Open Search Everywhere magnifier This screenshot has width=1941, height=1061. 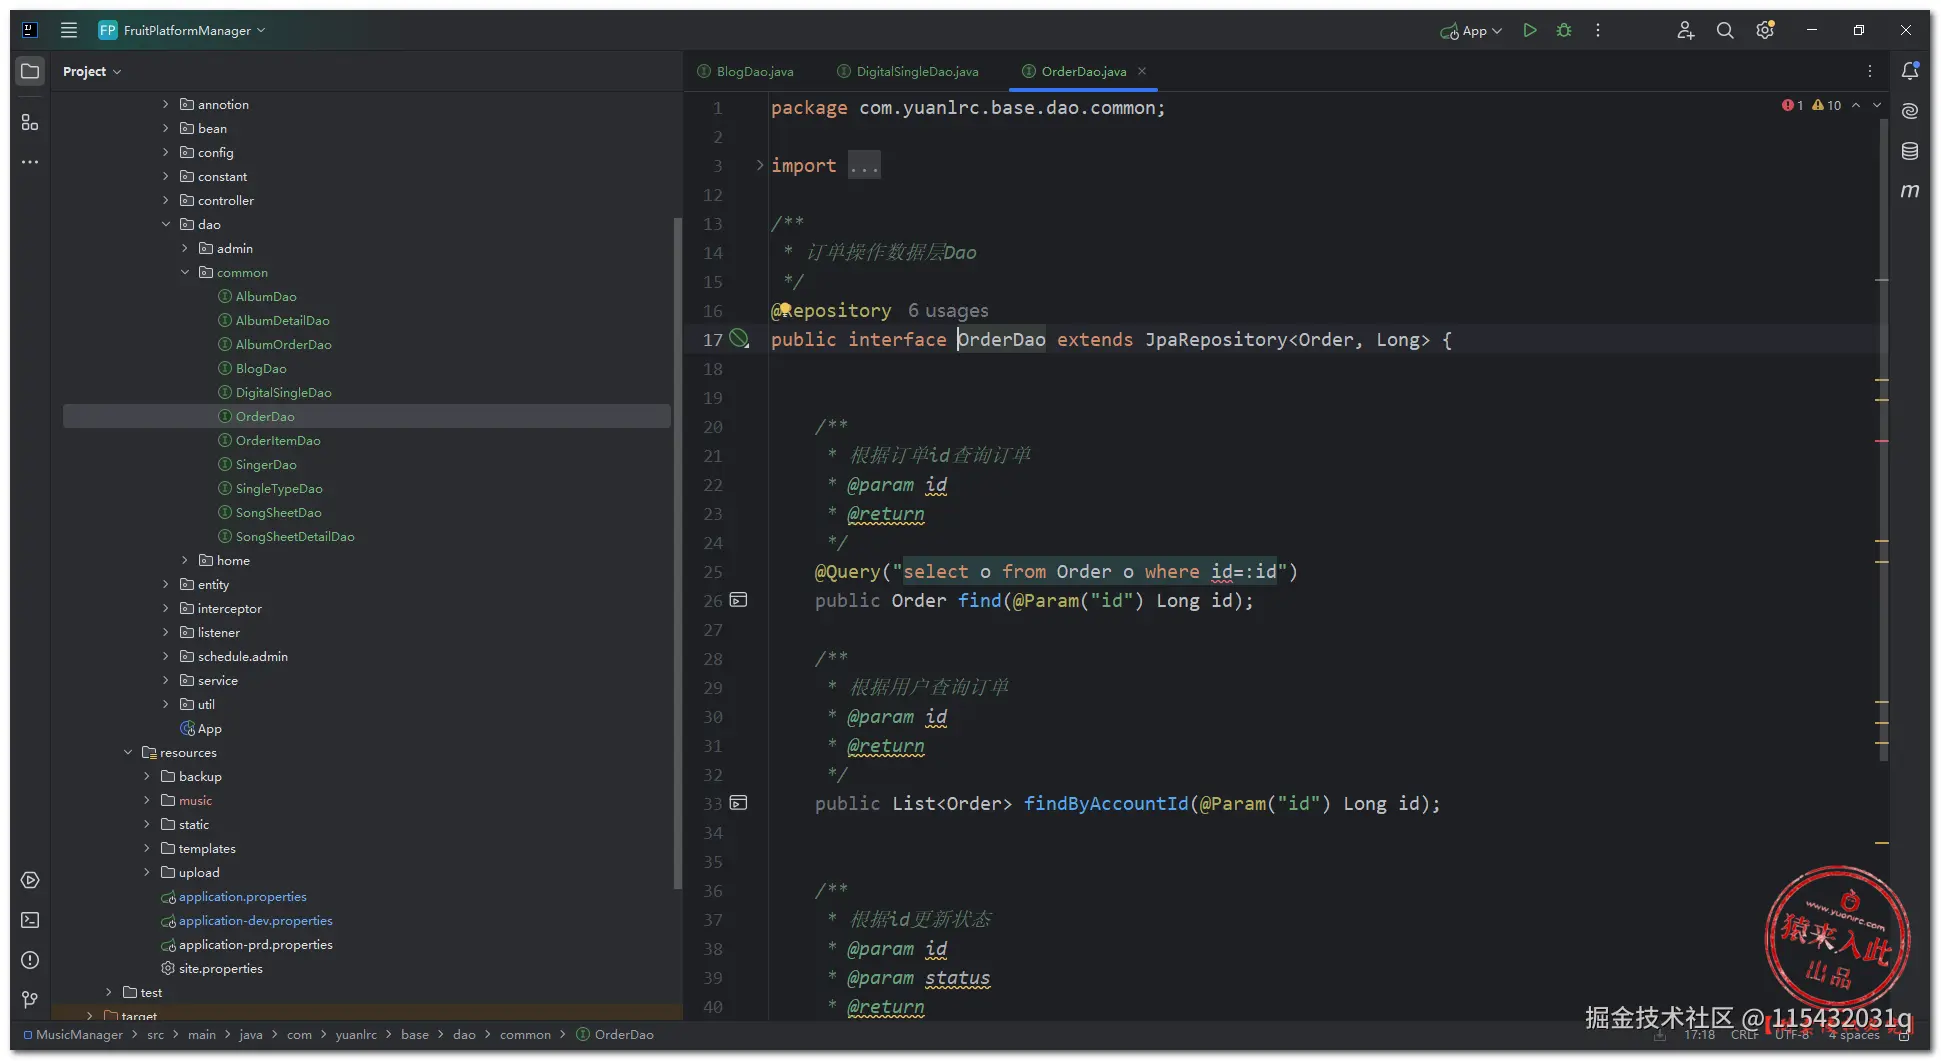tap(1725, 30)
